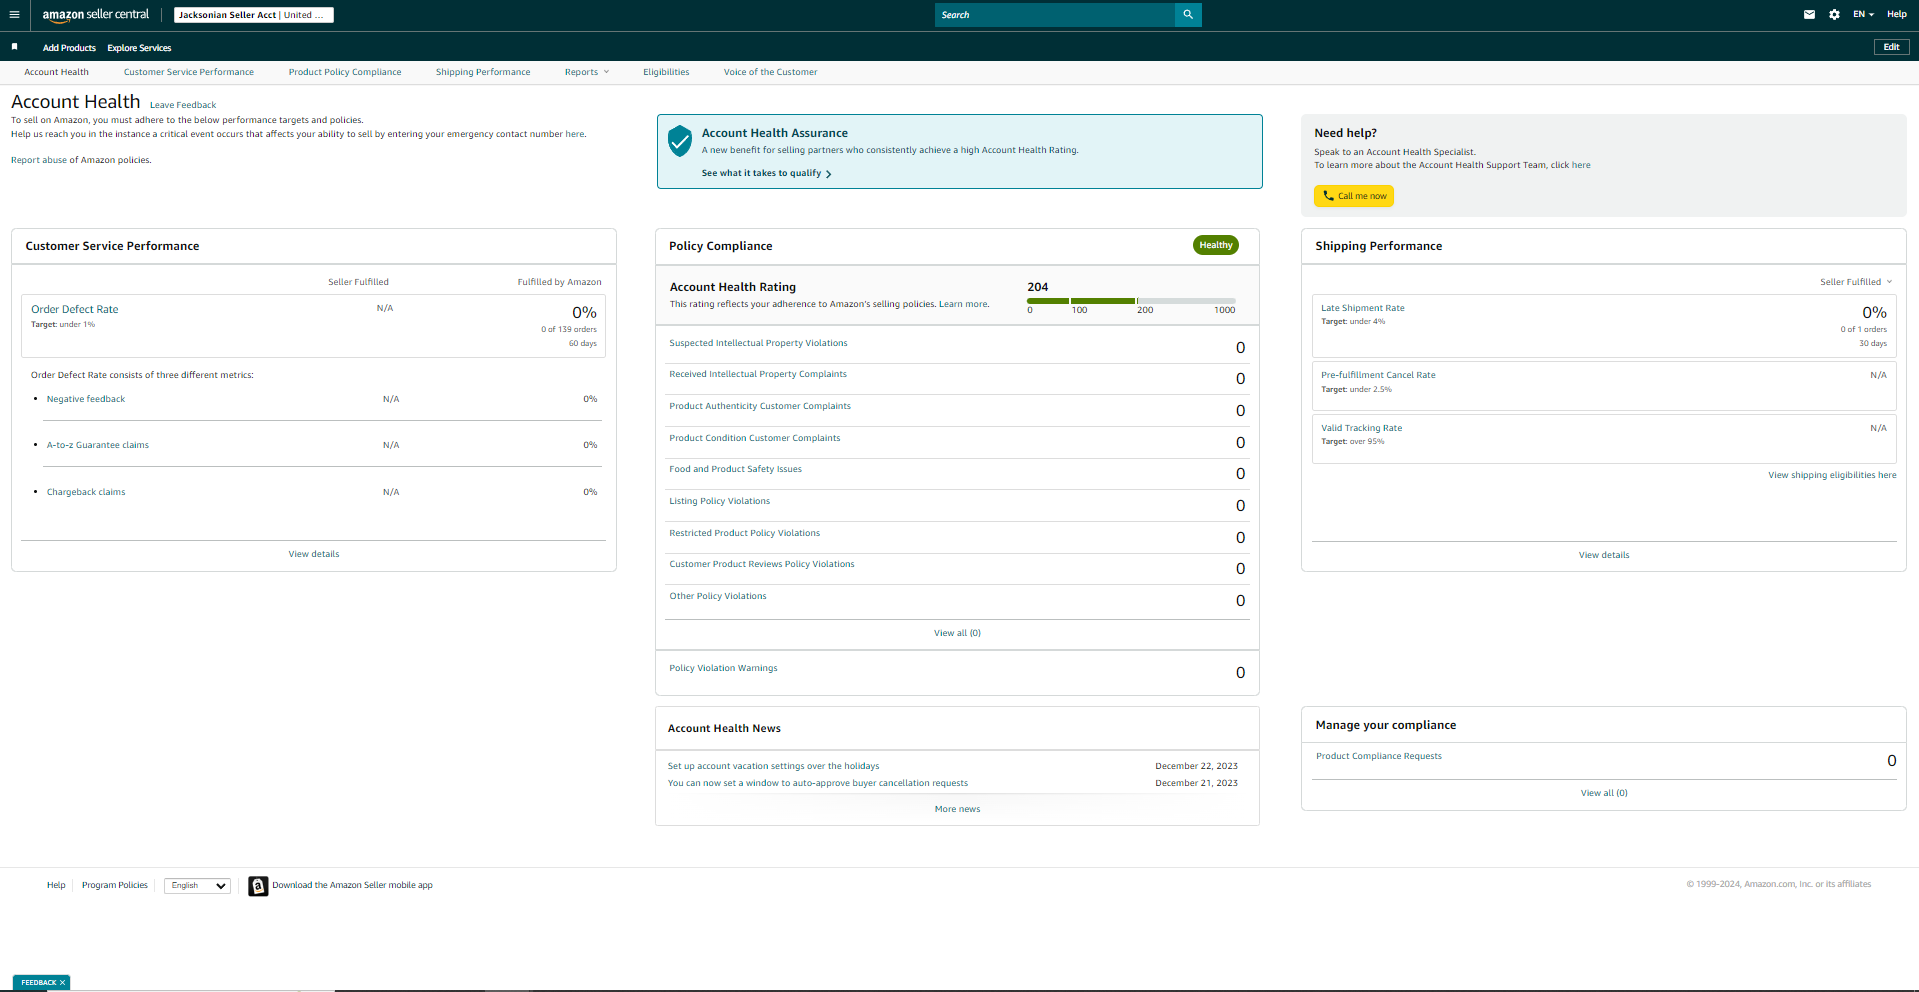Click the Call me now button

click(1354, 196)
